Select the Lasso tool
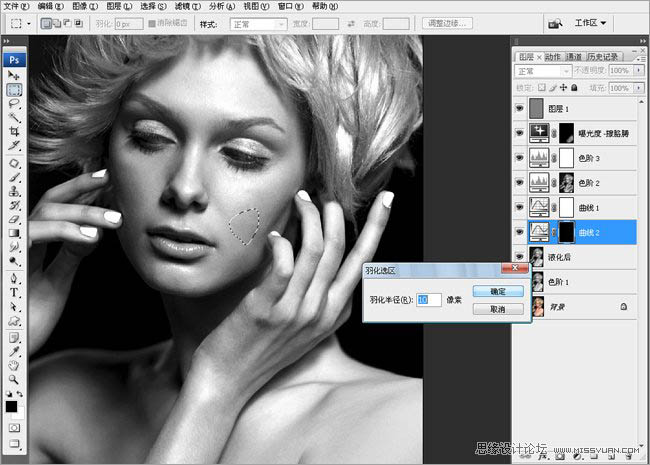The width and height of the screenshot is (650, 465). click(15, 103)
